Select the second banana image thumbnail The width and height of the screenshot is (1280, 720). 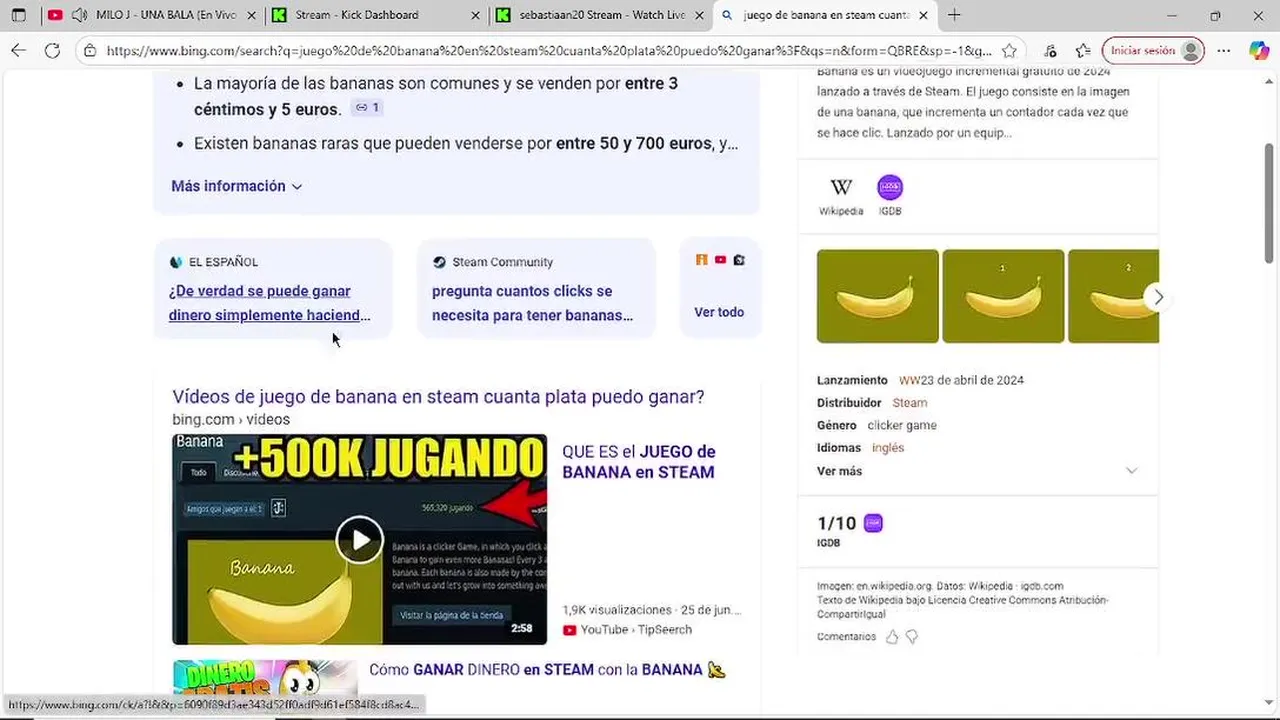tap(1003, 297)
